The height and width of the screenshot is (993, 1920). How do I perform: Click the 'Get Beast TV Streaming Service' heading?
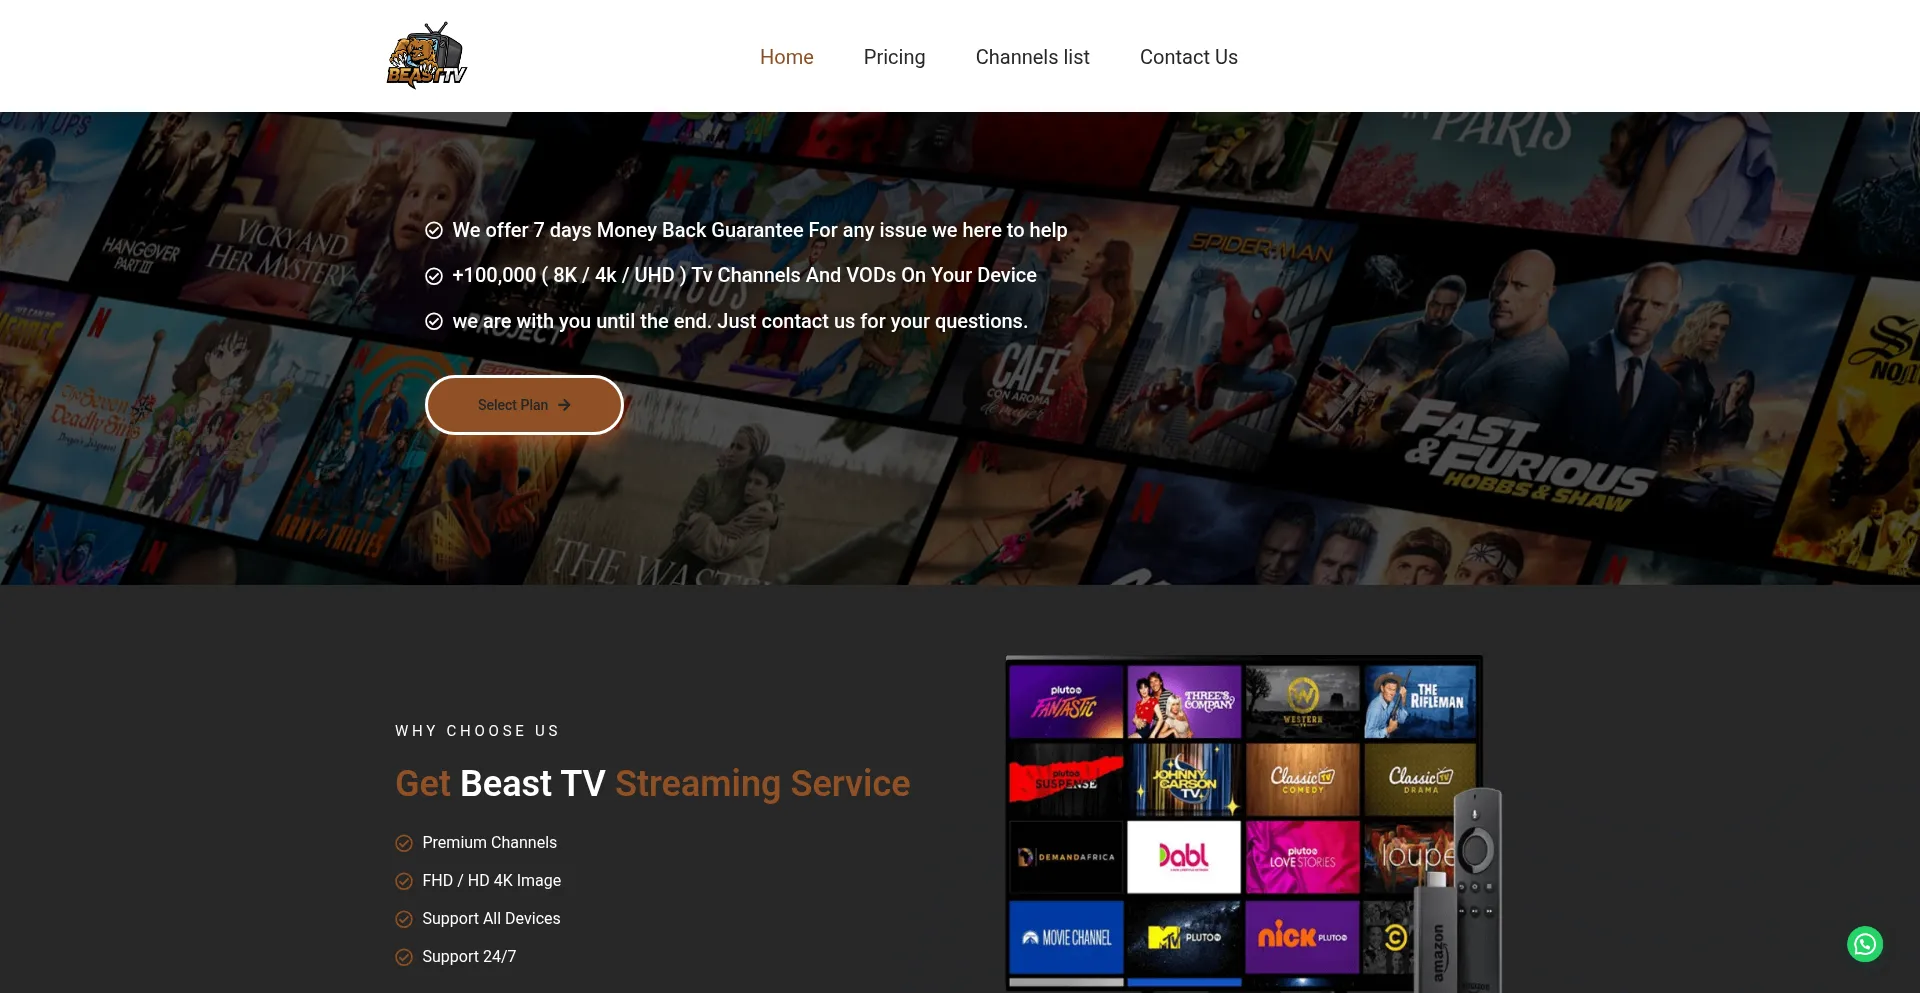coord(653,783)
